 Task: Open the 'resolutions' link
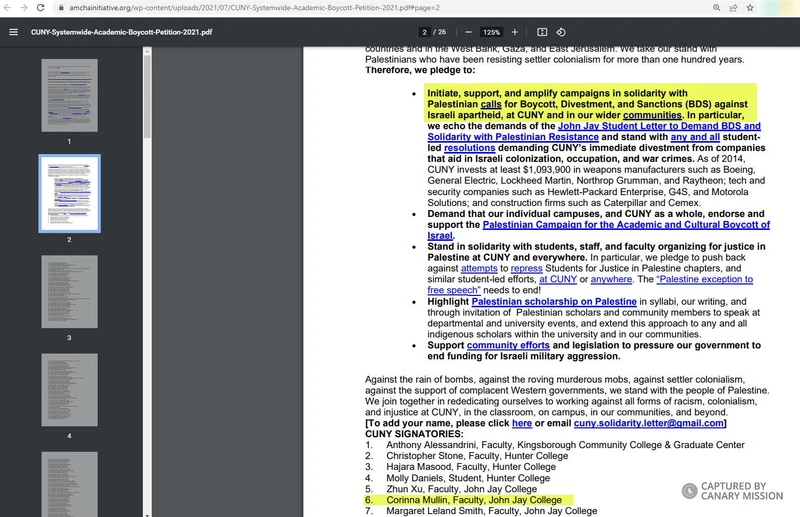click(x=469, y=147)
